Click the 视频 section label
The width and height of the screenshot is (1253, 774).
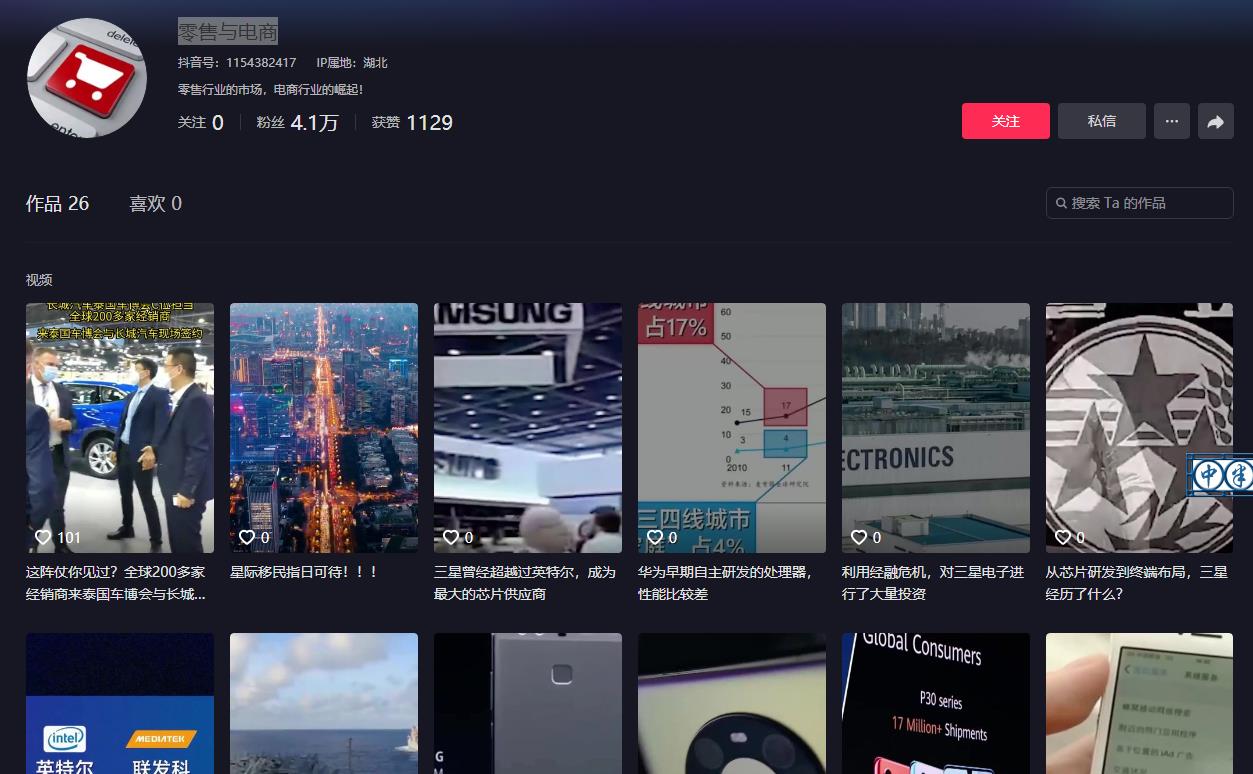tap(39, 280)
